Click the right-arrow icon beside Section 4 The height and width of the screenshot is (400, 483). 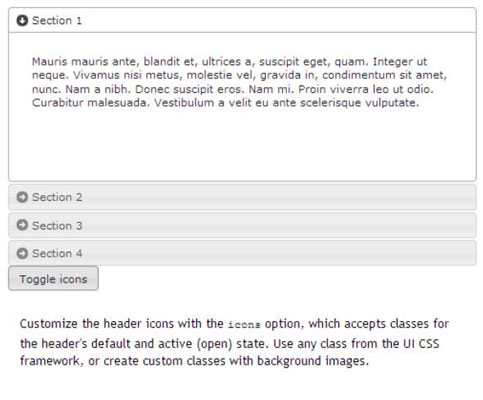[x=22, y=253]
